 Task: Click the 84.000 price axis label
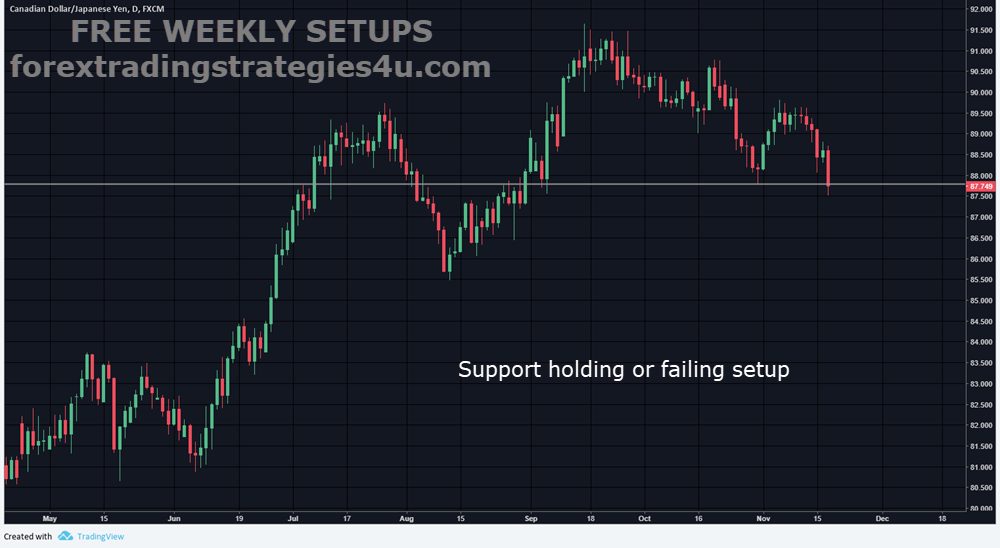[x=980, y=342]
